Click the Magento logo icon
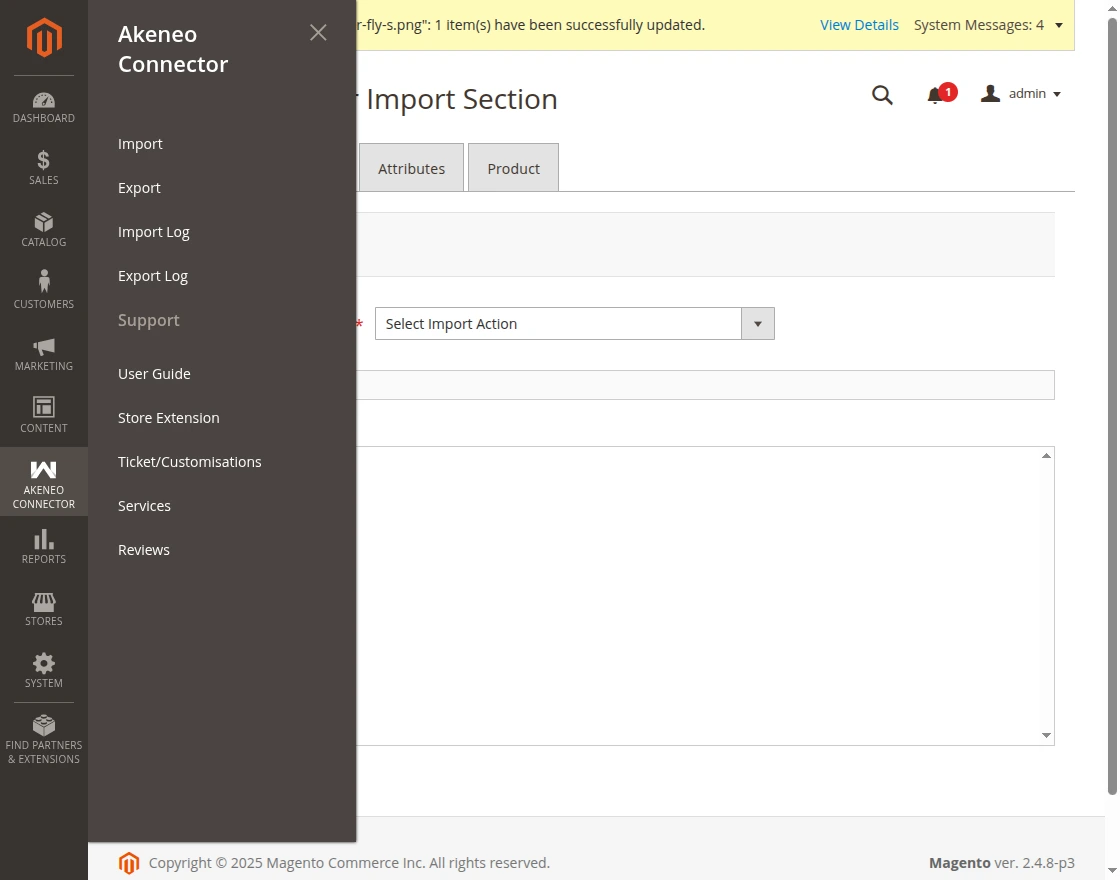 tap(44, 38)
